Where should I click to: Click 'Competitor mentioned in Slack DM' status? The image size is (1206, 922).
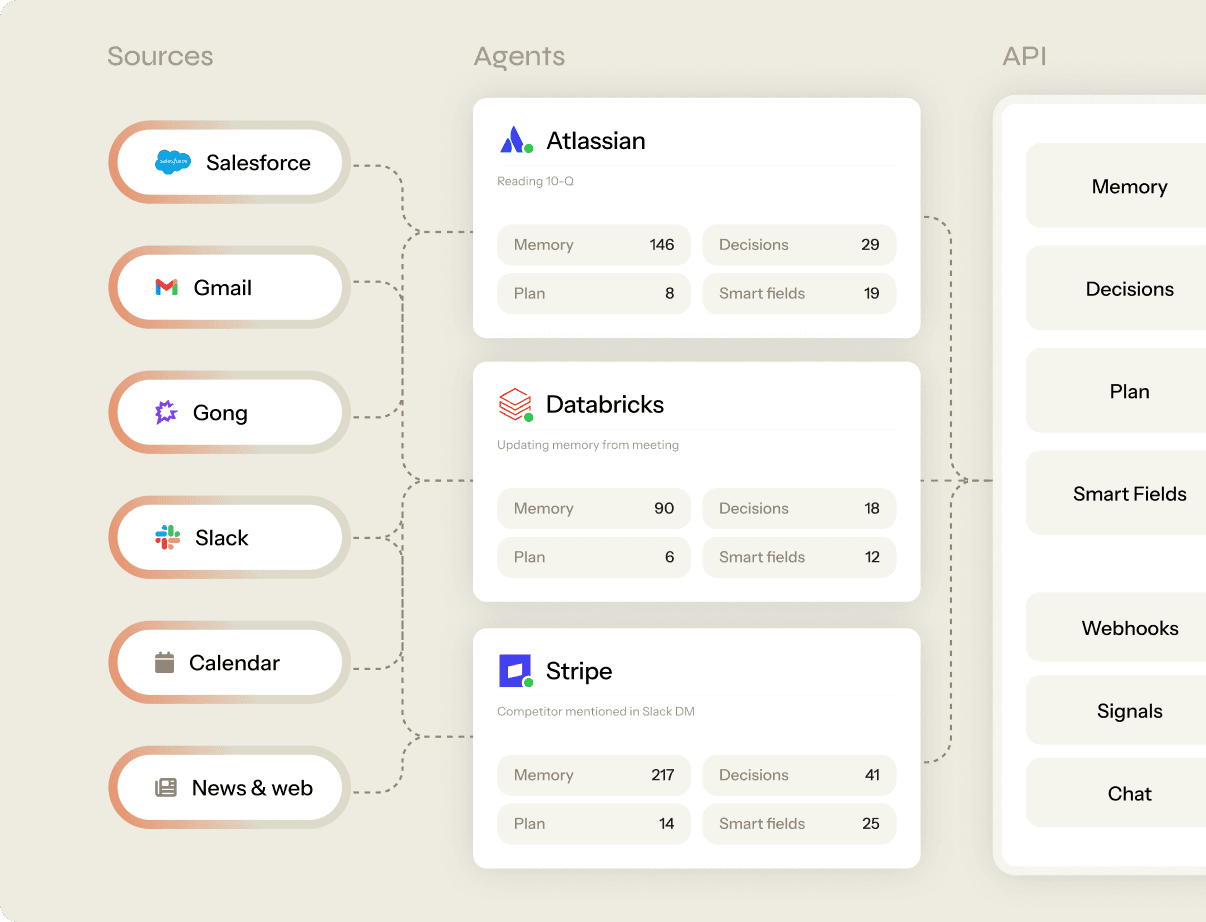[596, 712]
